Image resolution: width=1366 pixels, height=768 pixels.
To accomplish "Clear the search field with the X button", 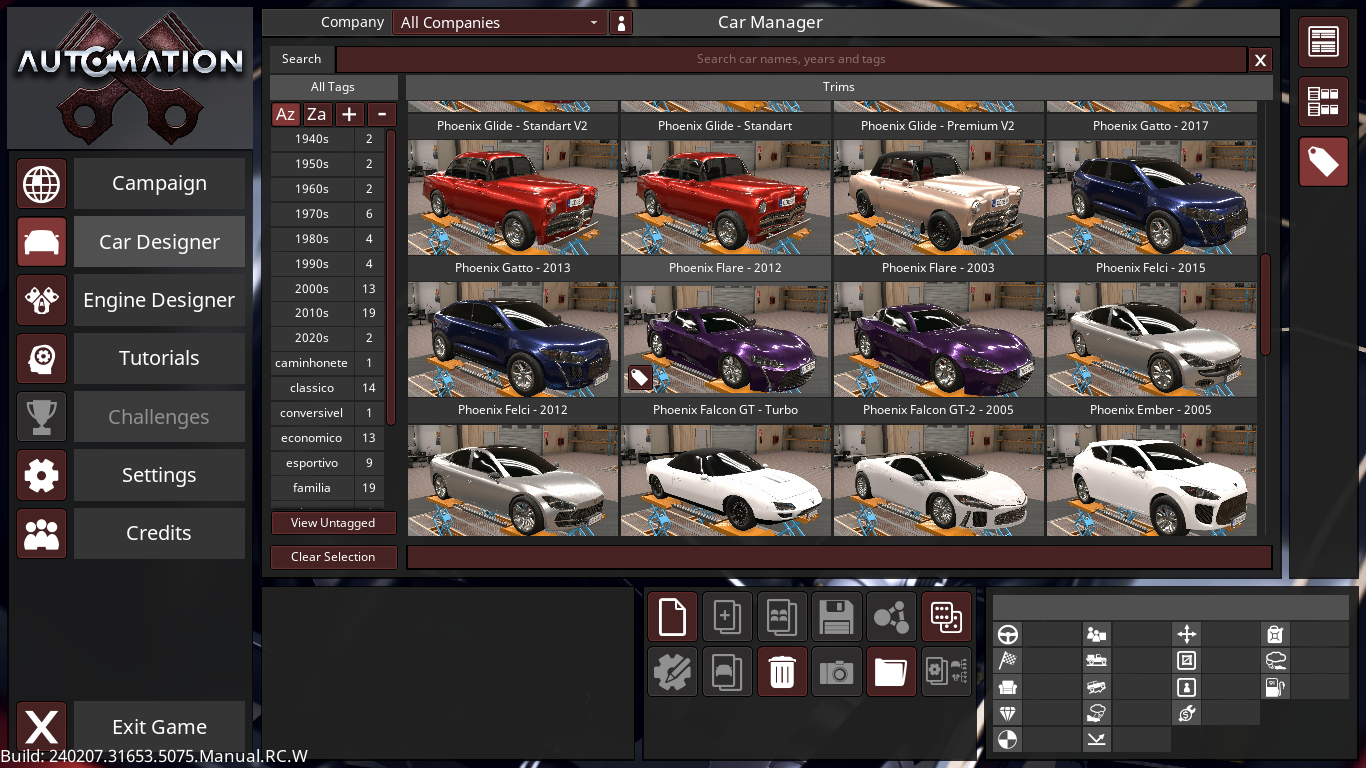I will click(x=1260, y=60).
